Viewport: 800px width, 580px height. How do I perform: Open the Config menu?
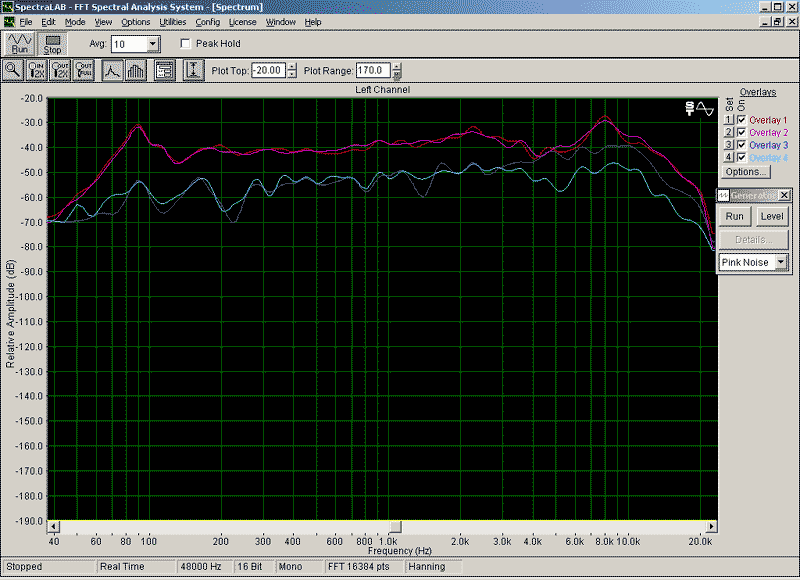point(208,21)
